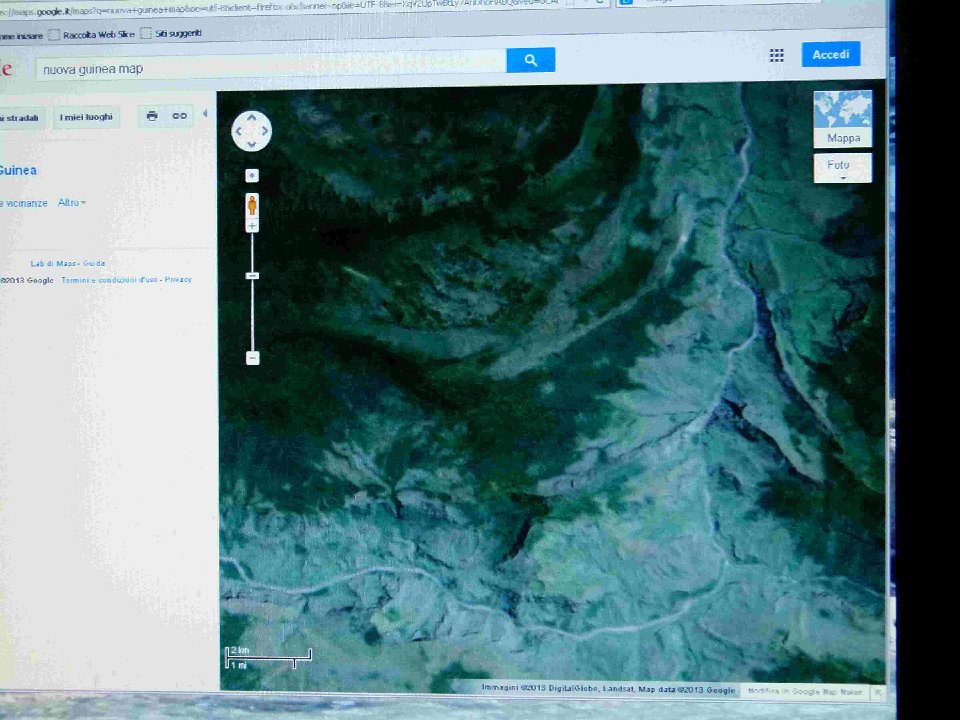Open the Lab di Maps link
The height and width of the screenshot is (720, 960).
pyautogui.click(x=53, y=263)
